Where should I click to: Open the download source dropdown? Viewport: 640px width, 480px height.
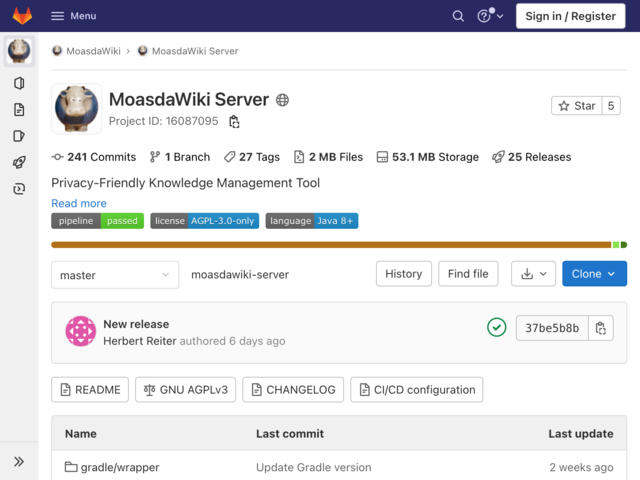533,274
